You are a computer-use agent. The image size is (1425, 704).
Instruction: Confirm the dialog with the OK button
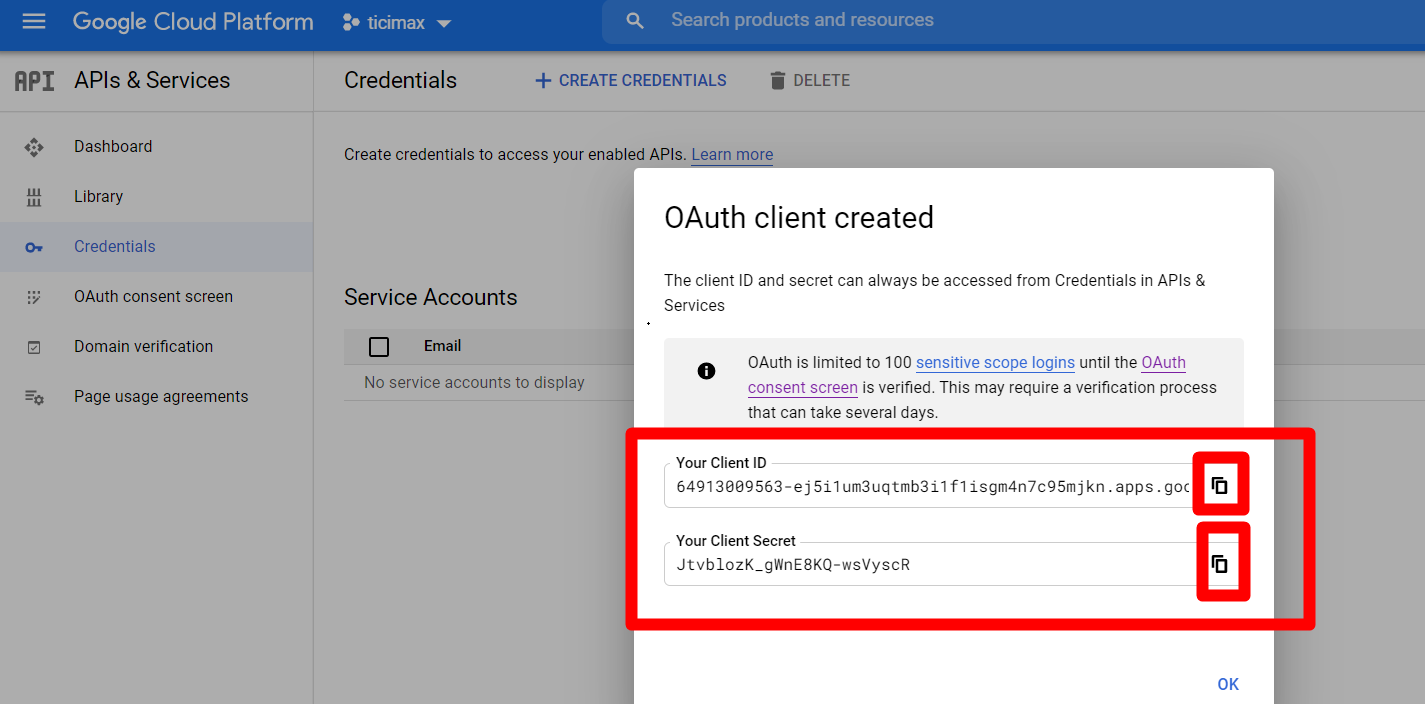coord(1228,684)
